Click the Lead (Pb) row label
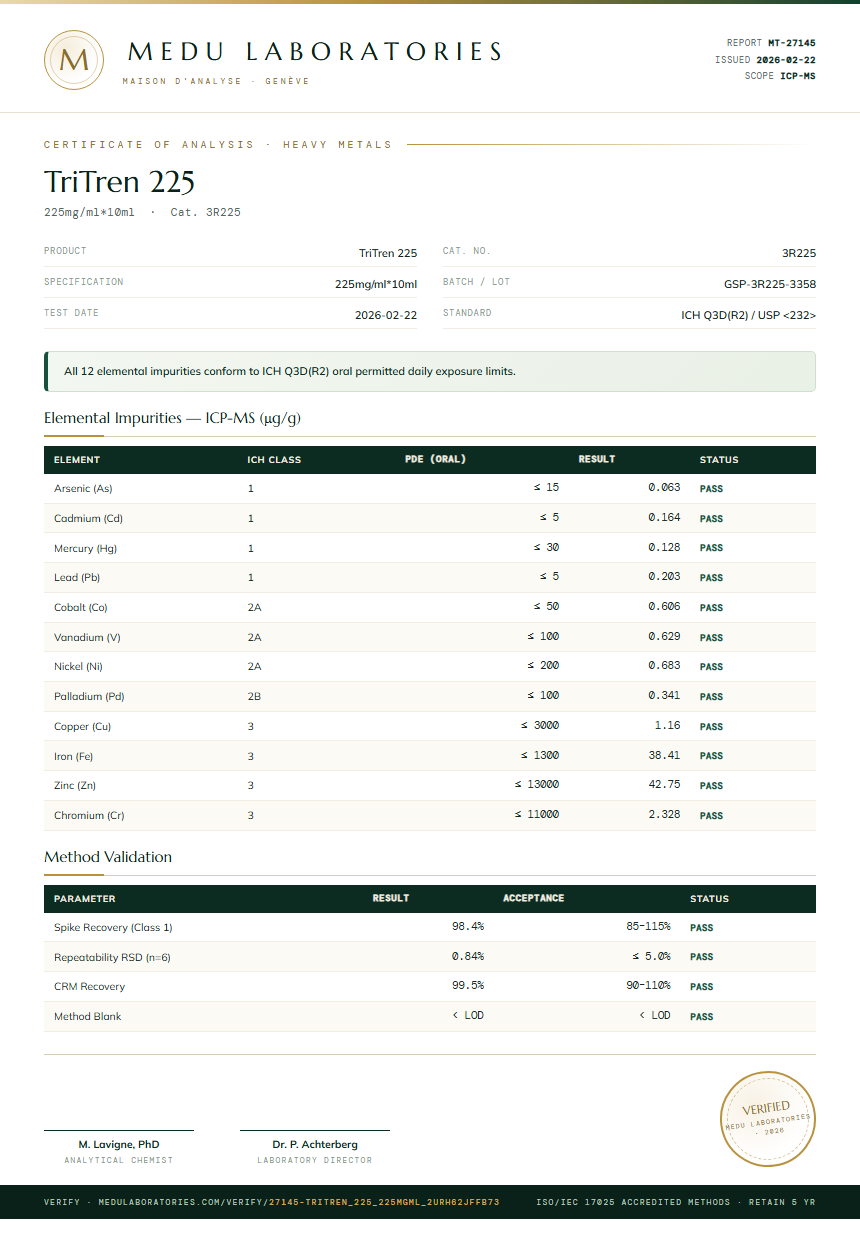 coord(77,577)
